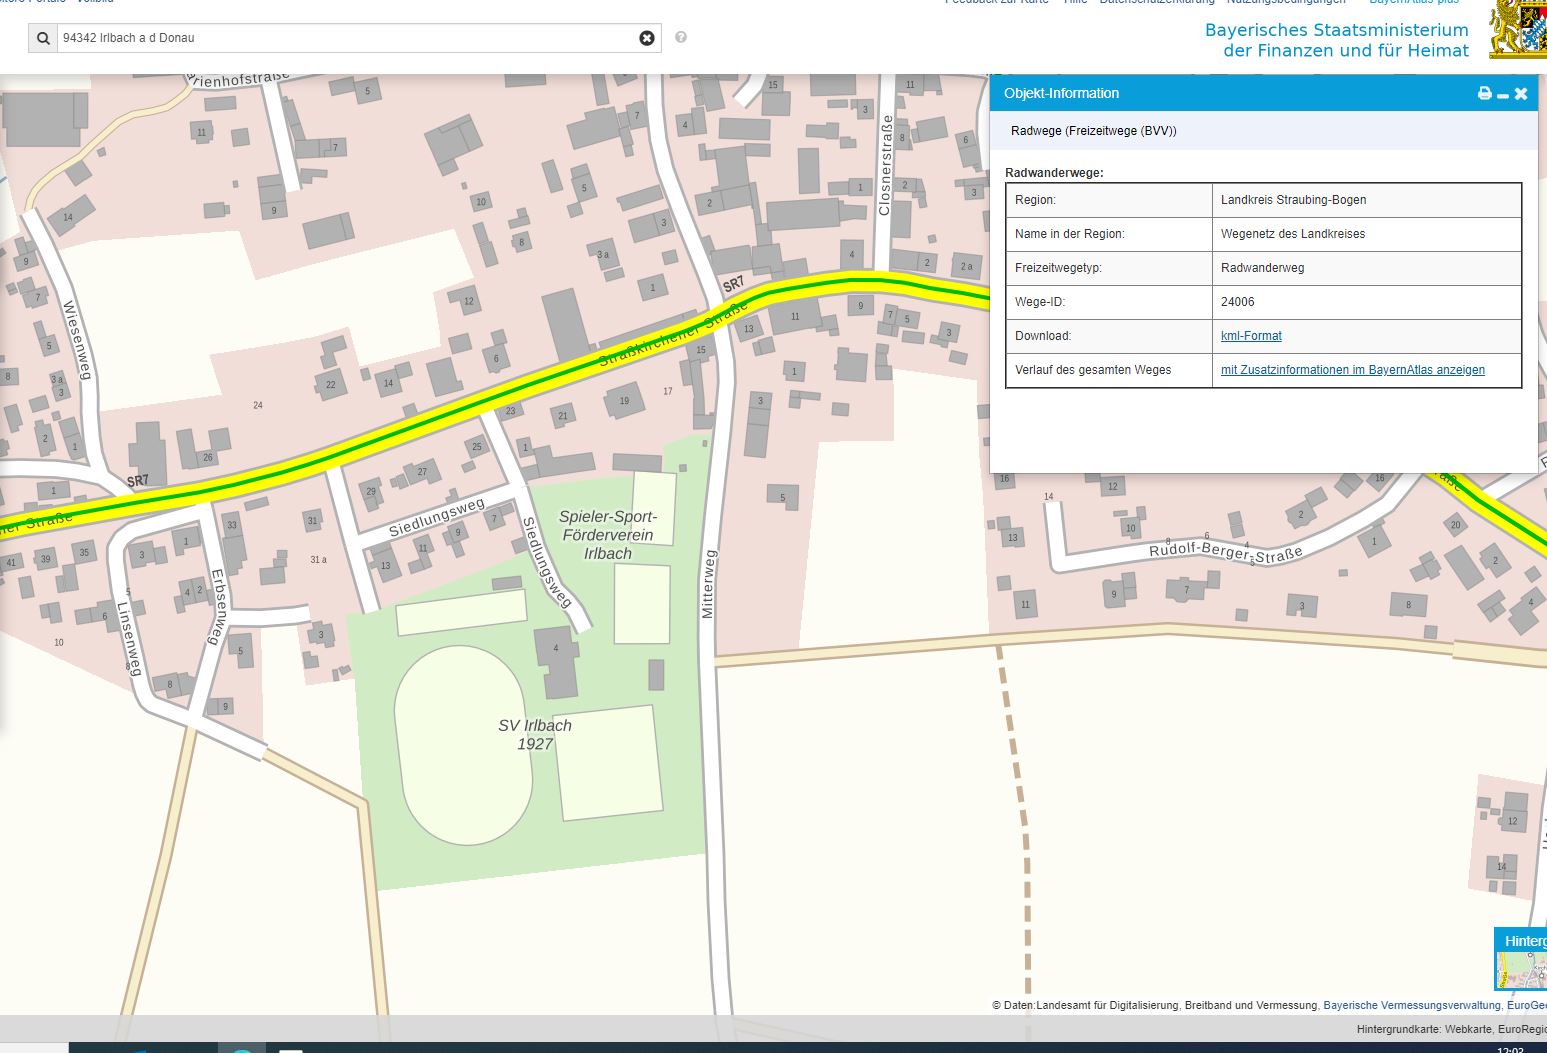Click the 'Wegenetz des Landkreises' value
The image size is (1547, 1053).
[1293, 234]
